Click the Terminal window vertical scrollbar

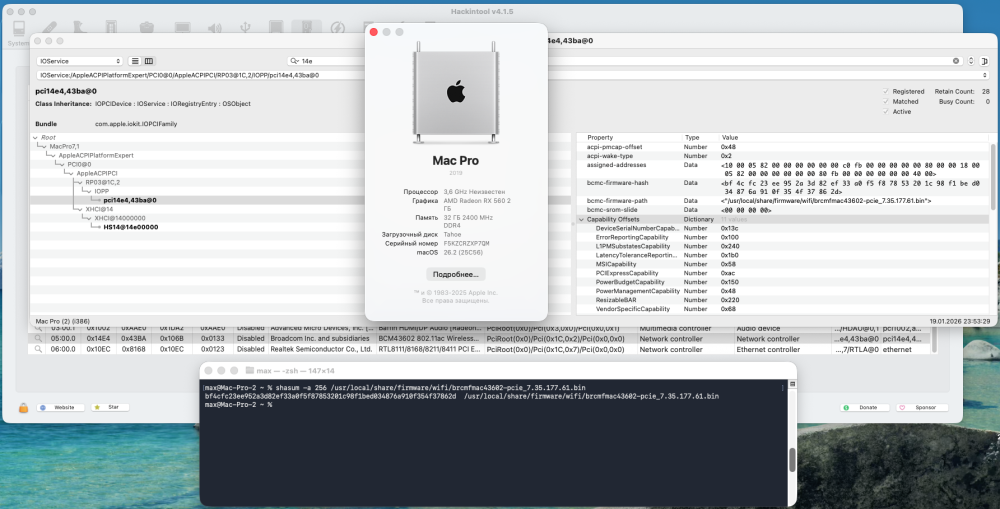click(x=792, y=459)
